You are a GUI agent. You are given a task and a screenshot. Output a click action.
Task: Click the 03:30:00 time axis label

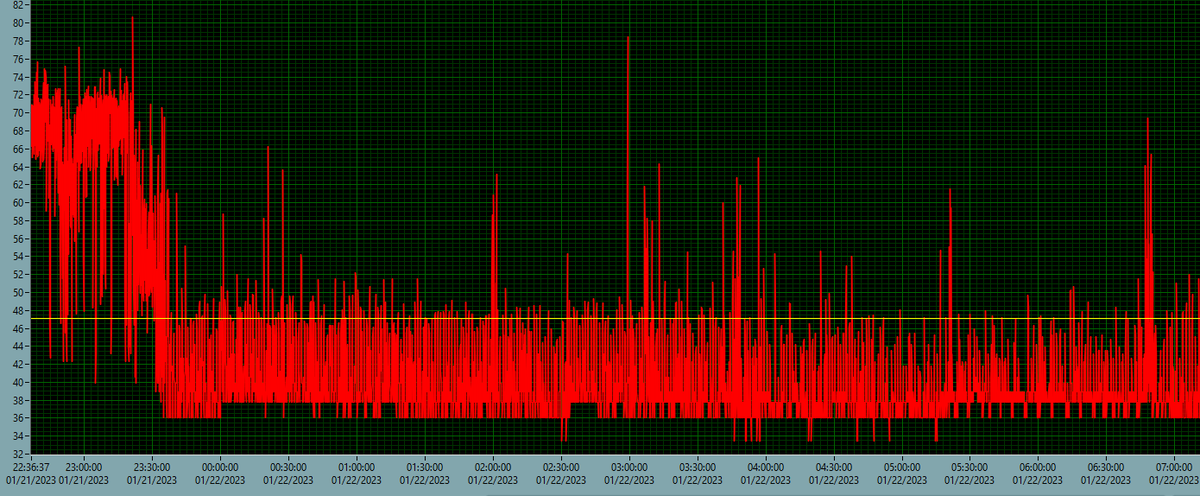(x=697, y=466)
